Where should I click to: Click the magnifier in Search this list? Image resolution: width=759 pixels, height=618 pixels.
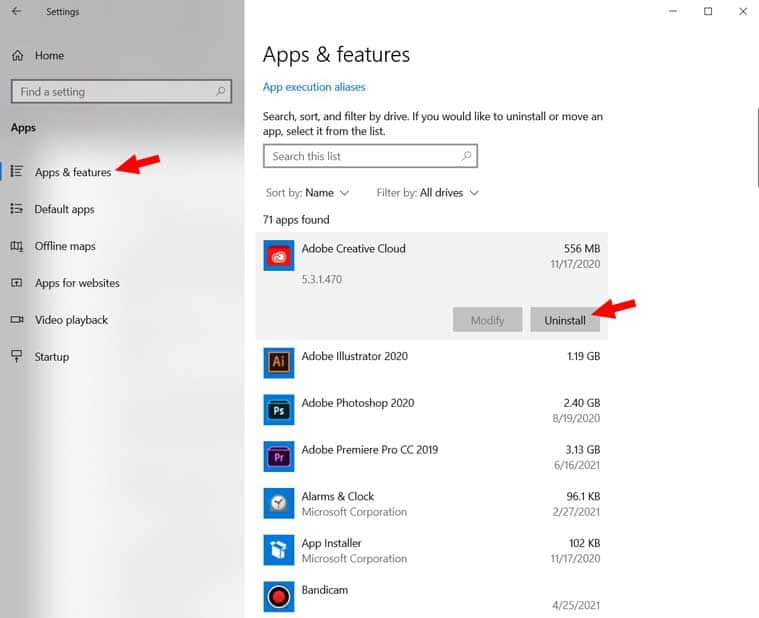466,156
